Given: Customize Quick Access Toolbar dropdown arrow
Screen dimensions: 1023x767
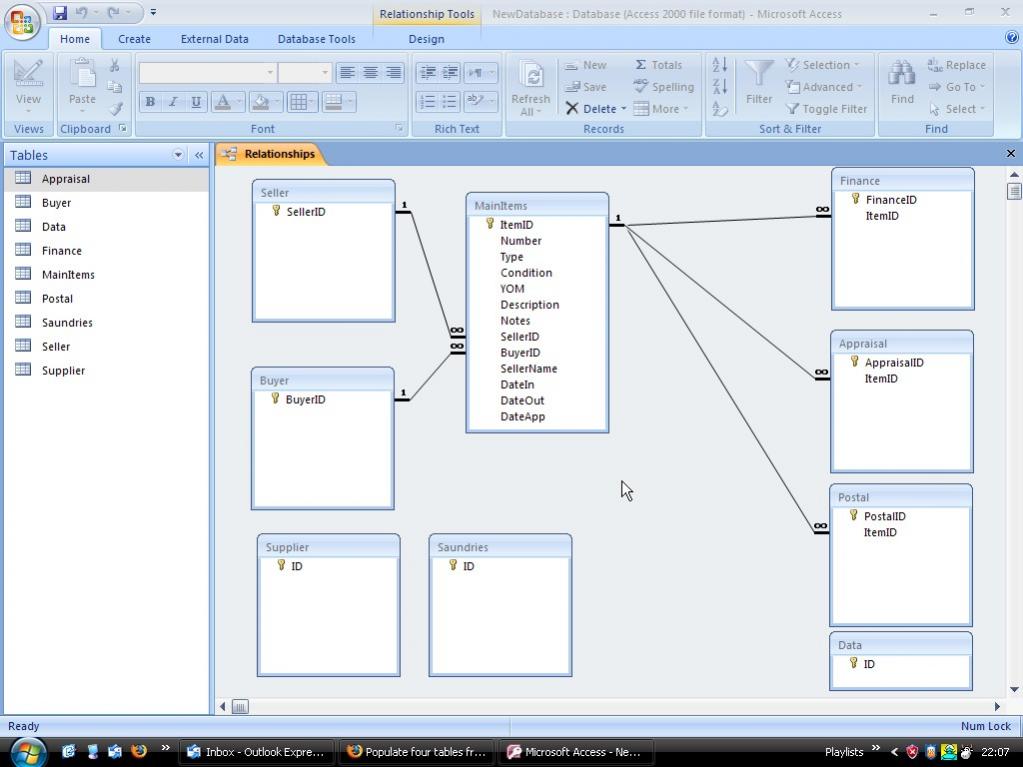Looking at the screenshot, I should (153, 12).
